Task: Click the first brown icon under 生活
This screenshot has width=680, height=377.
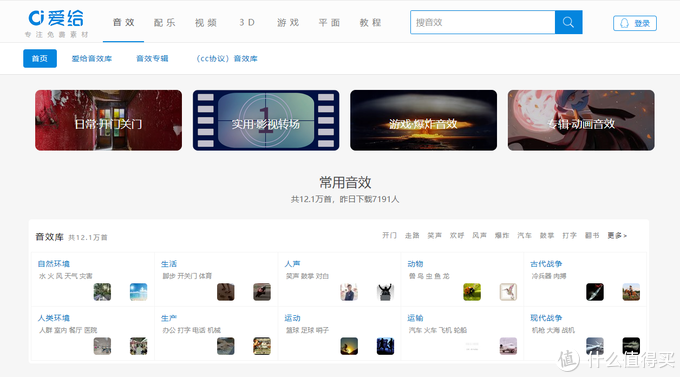Action: [x=226, y=292]
